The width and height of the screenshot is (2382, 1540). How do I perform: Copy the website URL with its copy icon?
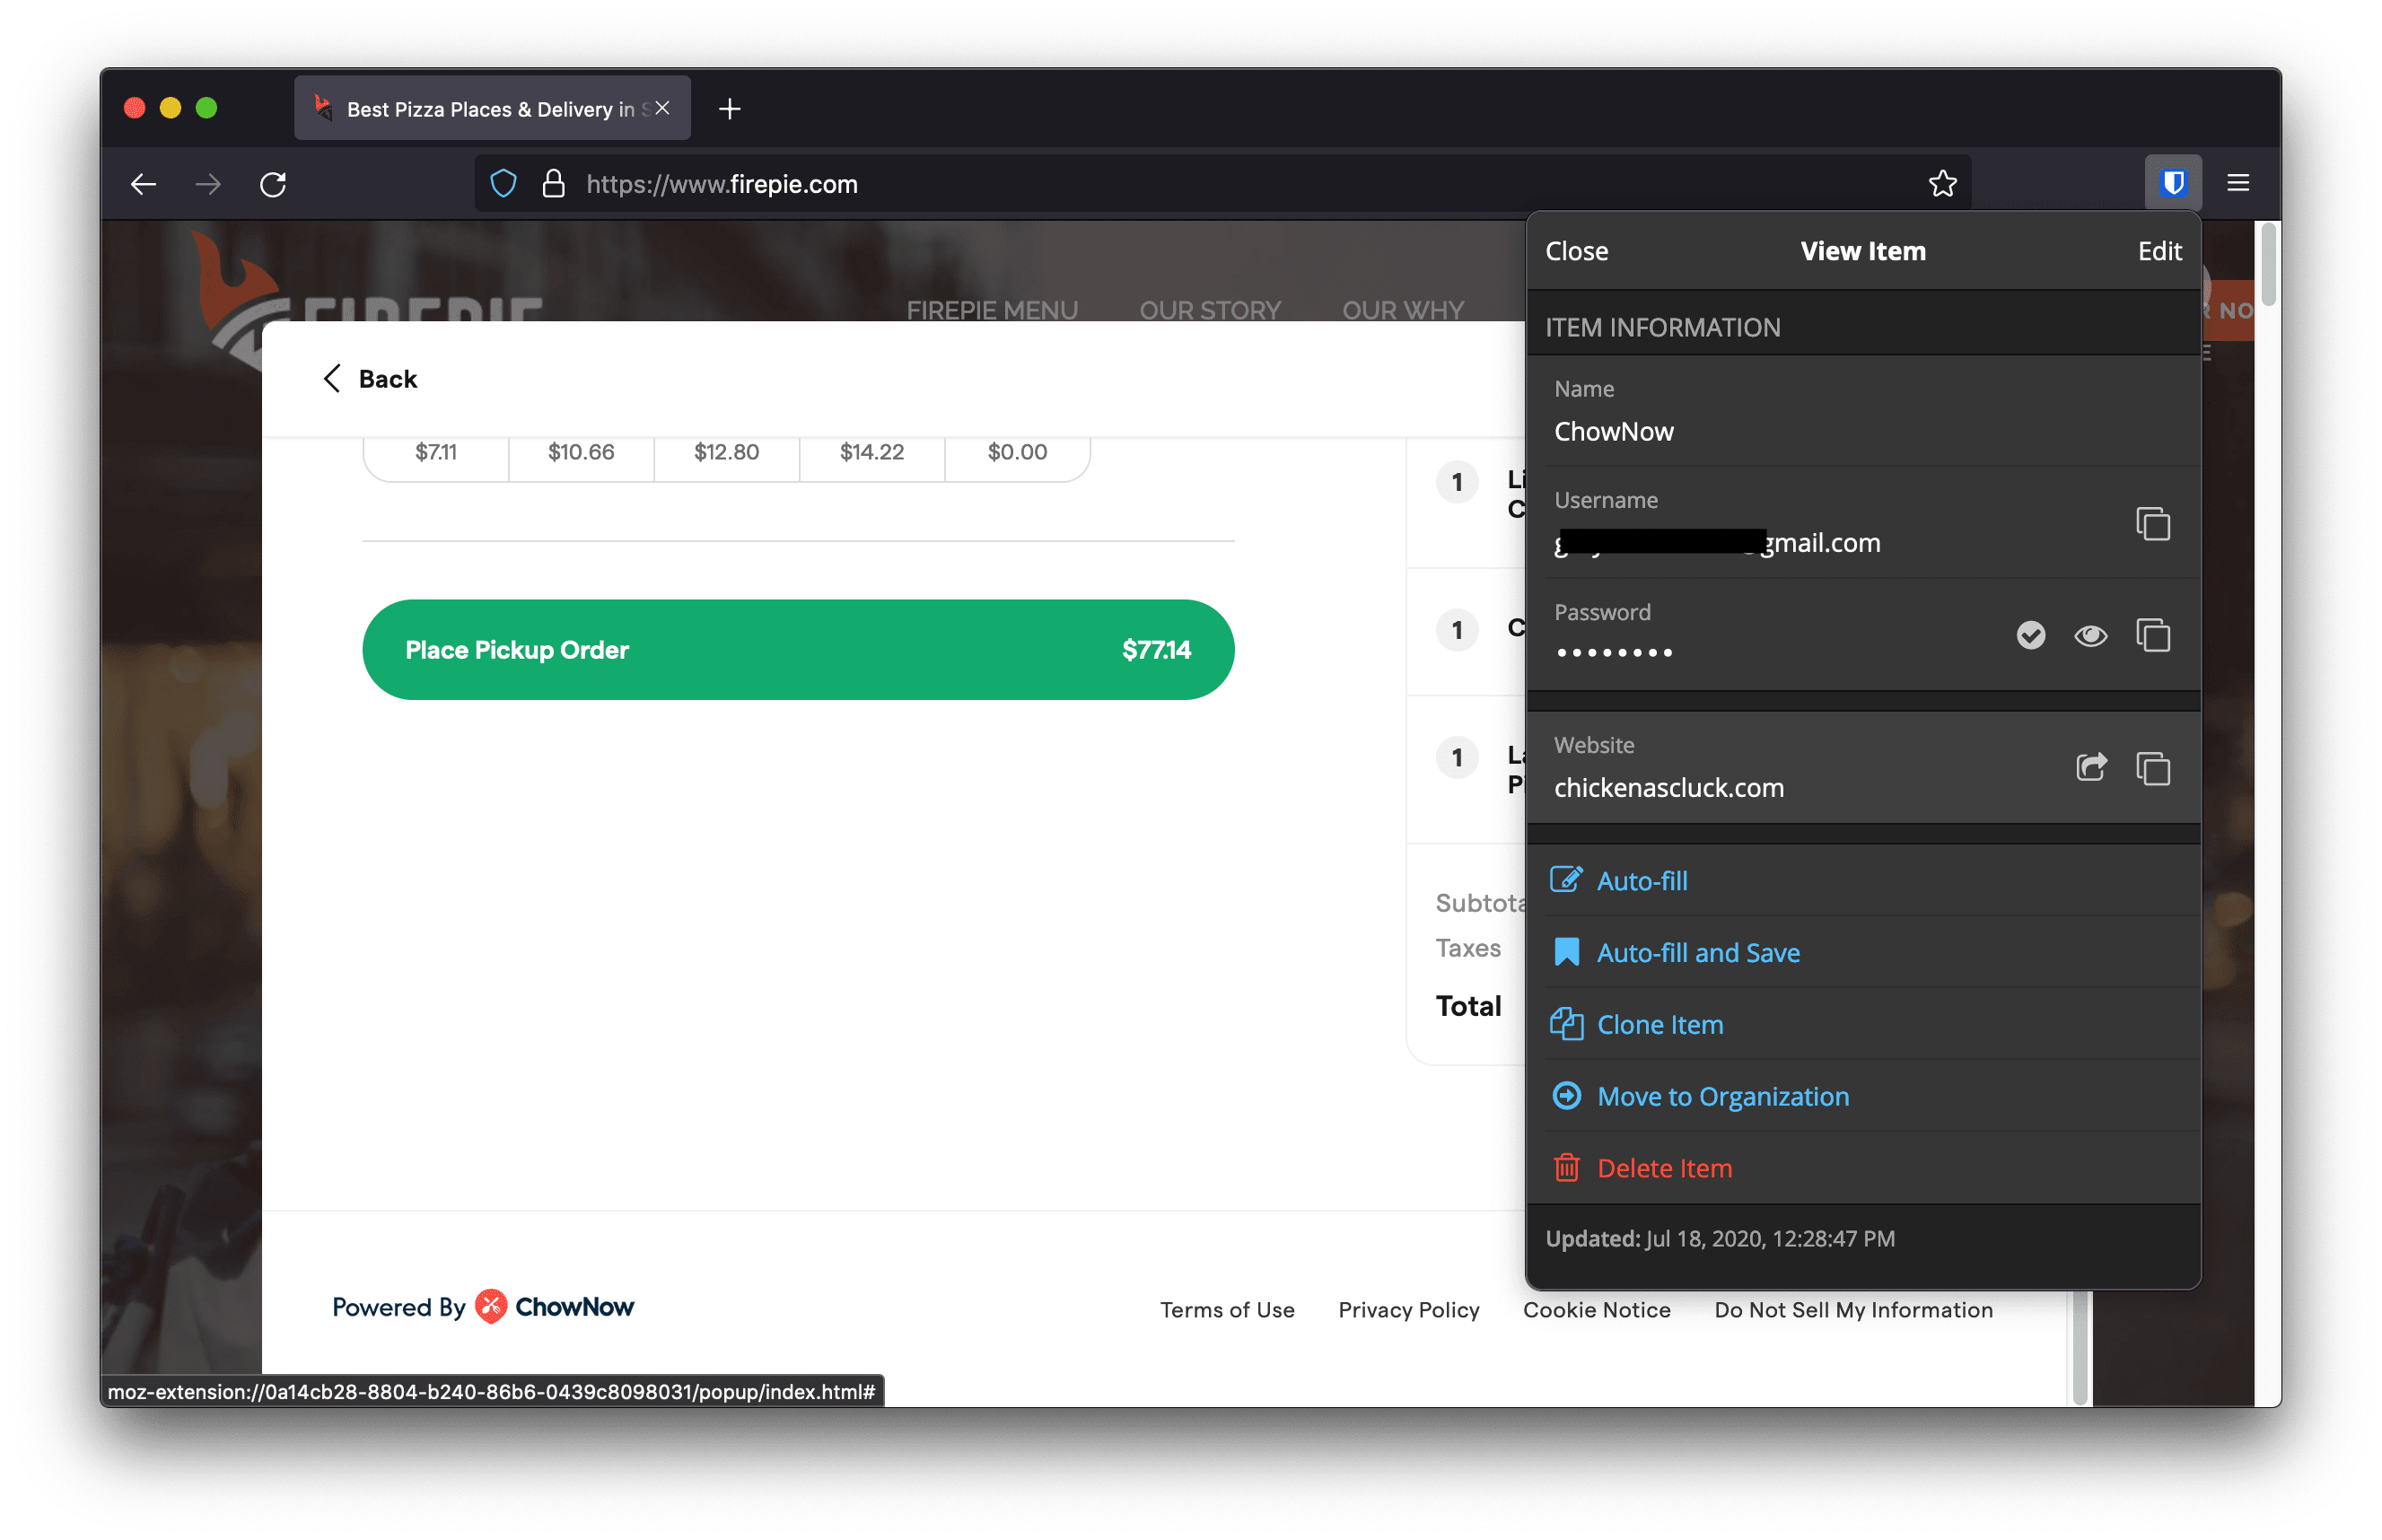pyautogui.click(x=2152, y=768)
